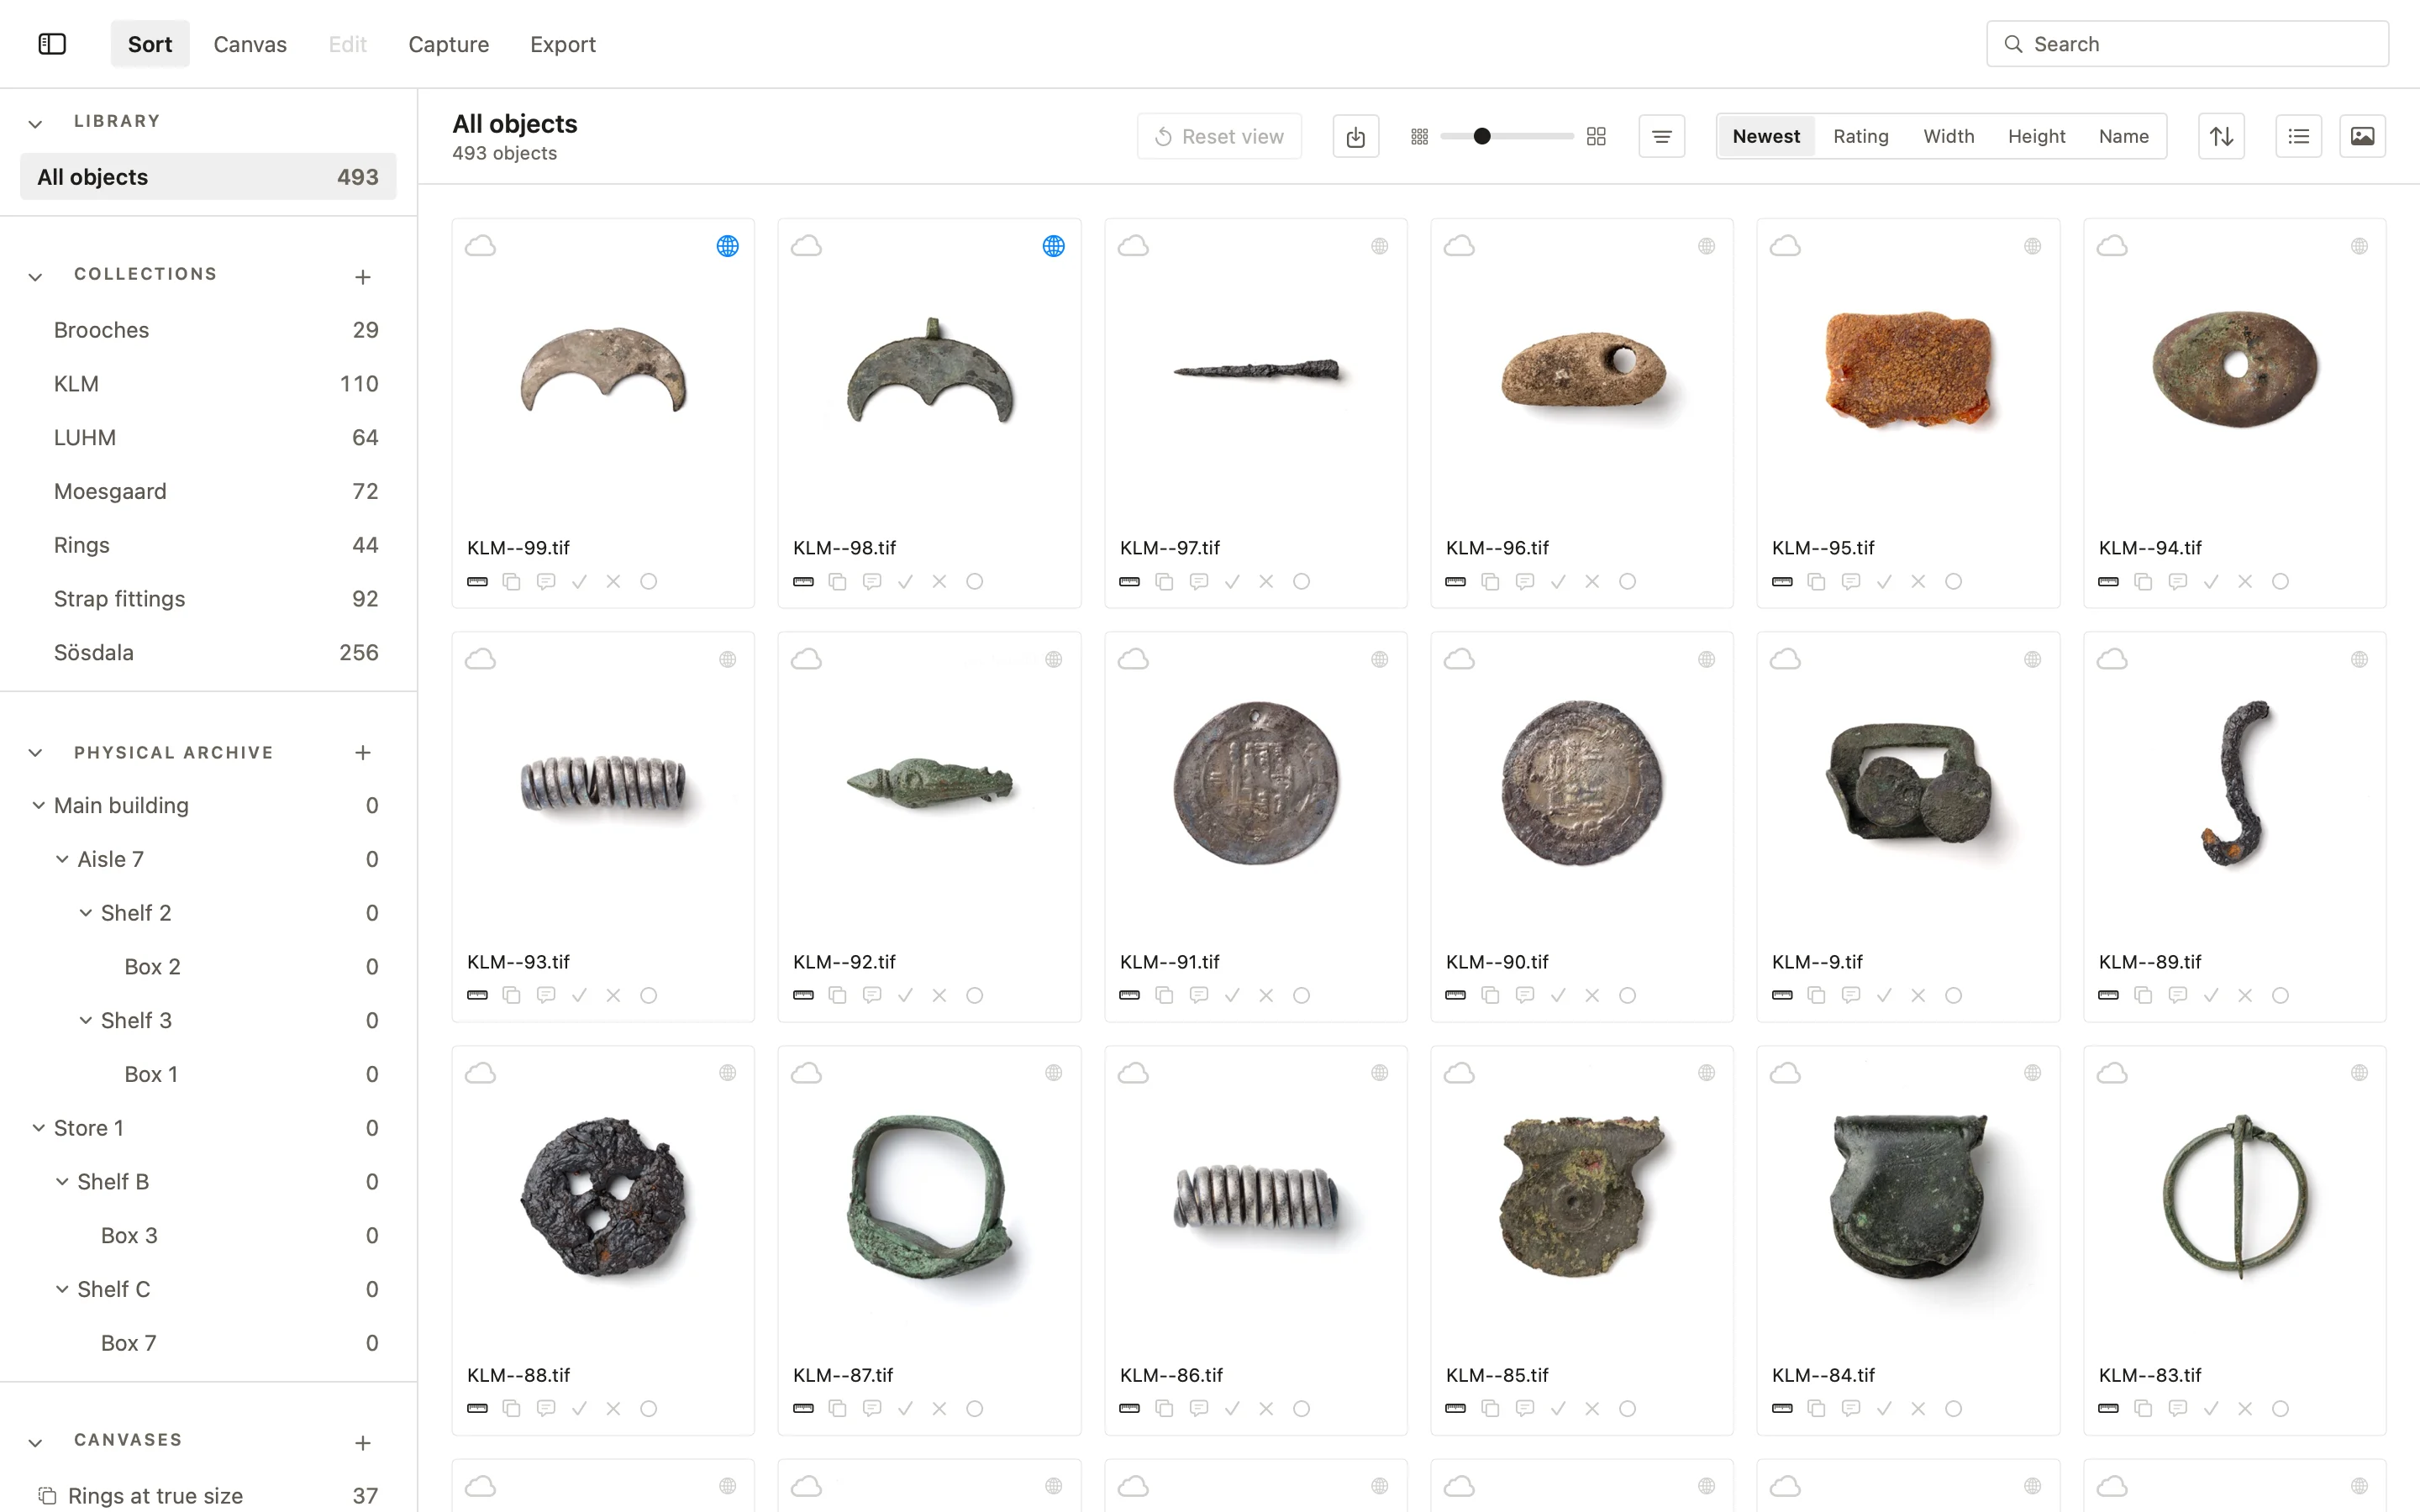2420x1512 pixels.
Task: Click the ruler scale icon under KLM--87.tif
Action: coord(803,1408)
